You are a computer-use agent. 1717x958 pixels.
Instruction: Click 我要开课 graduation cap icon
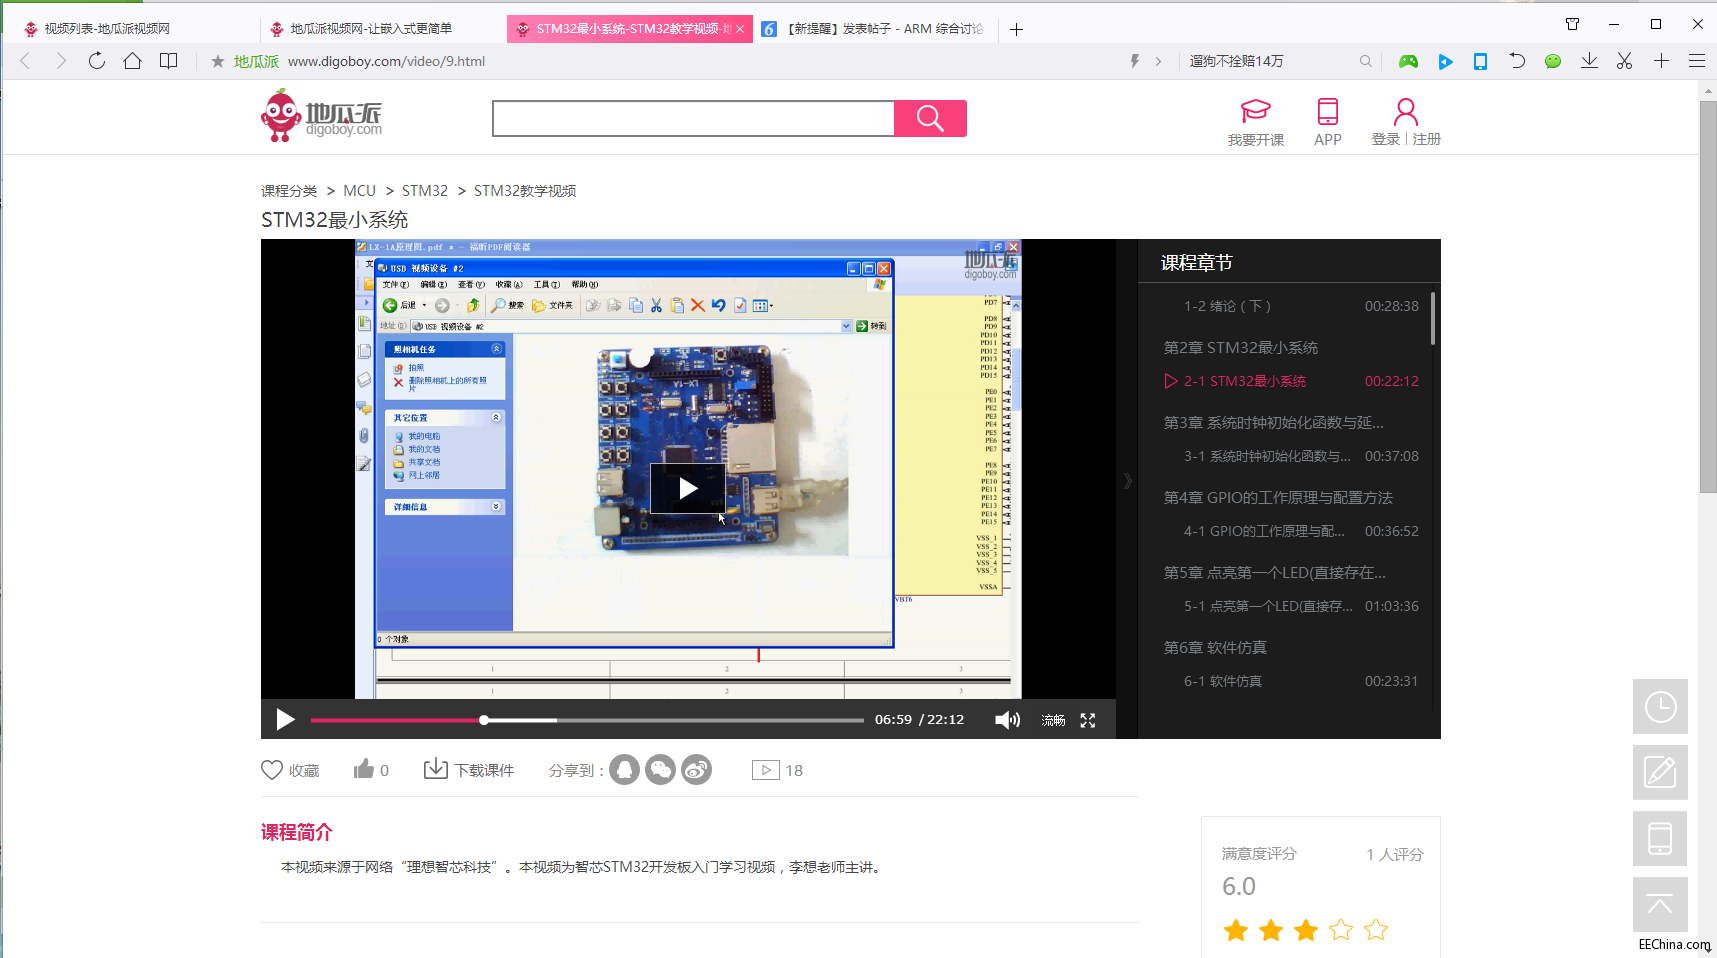tap(1255, 111)
